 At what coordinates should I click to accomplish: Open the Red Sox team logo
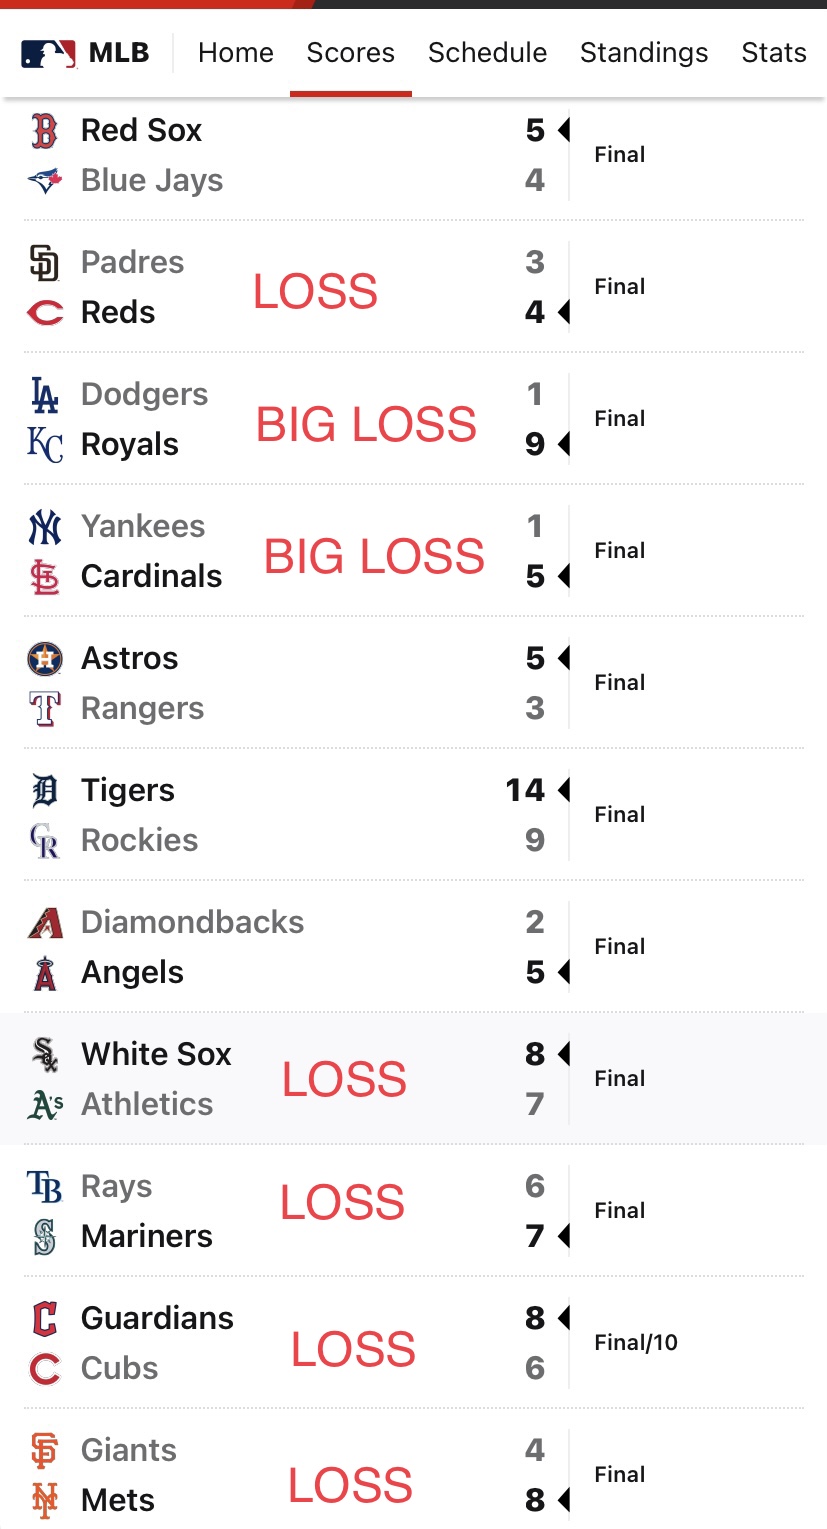[45, 131]
